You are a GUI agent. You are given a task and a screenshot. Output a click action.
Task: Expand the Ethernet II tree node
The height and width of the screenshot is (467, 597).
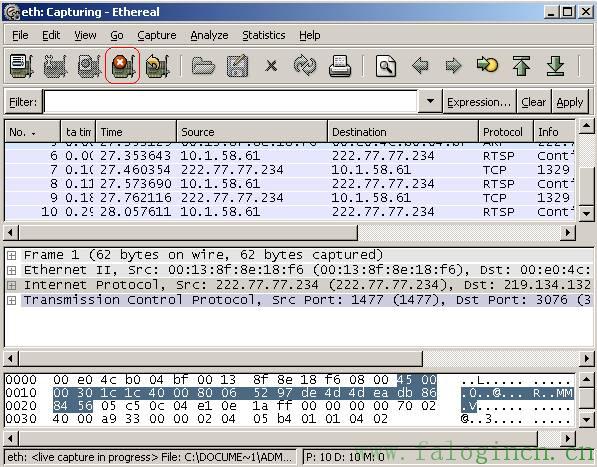coord(11,270)
